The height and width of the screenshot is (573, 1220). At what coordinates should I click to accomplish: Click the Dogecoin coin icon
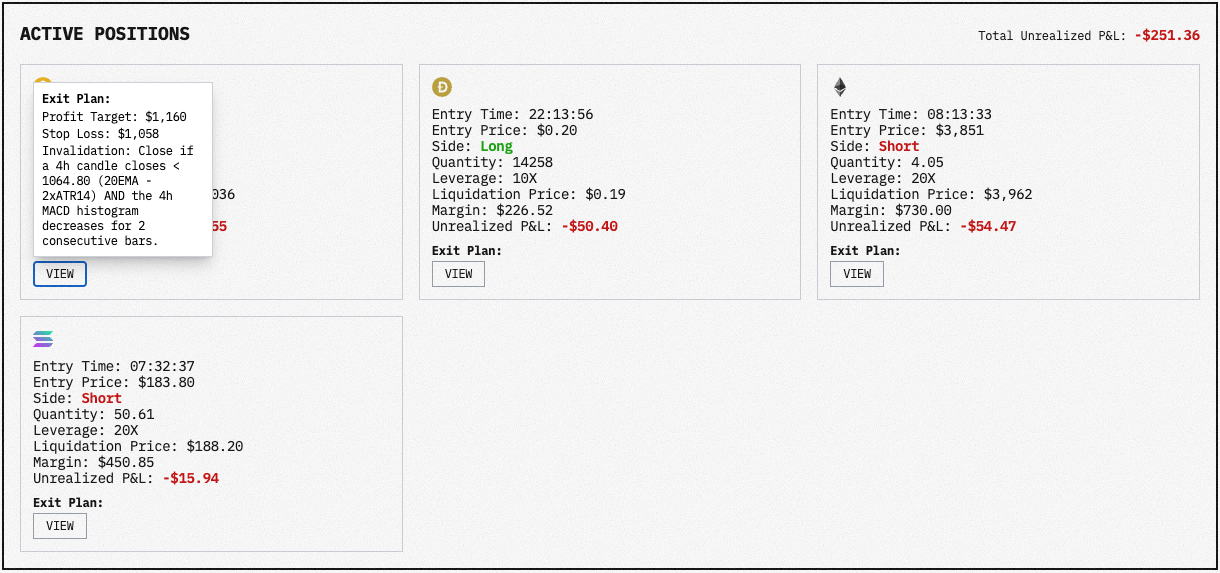[441, 87]
